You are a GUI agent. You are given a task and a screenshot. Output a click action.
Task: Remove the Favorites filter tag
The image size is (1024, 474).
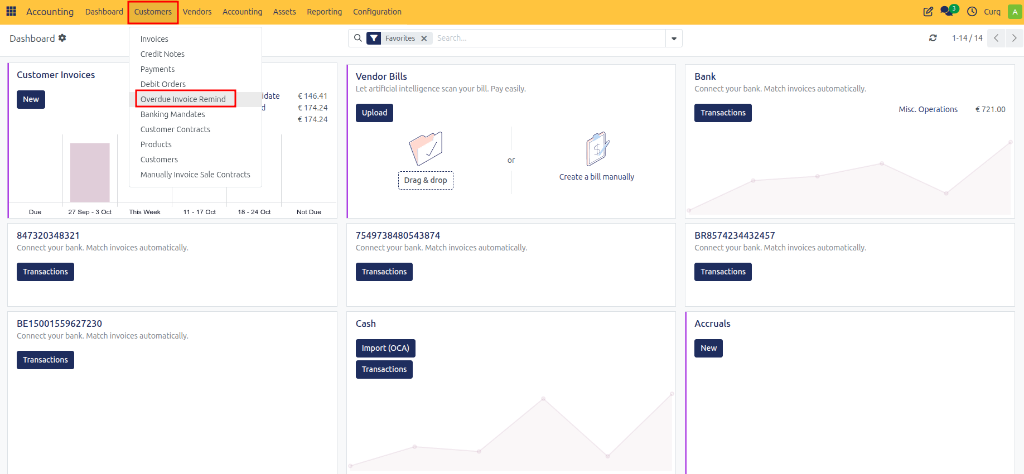tap(424, 39)
